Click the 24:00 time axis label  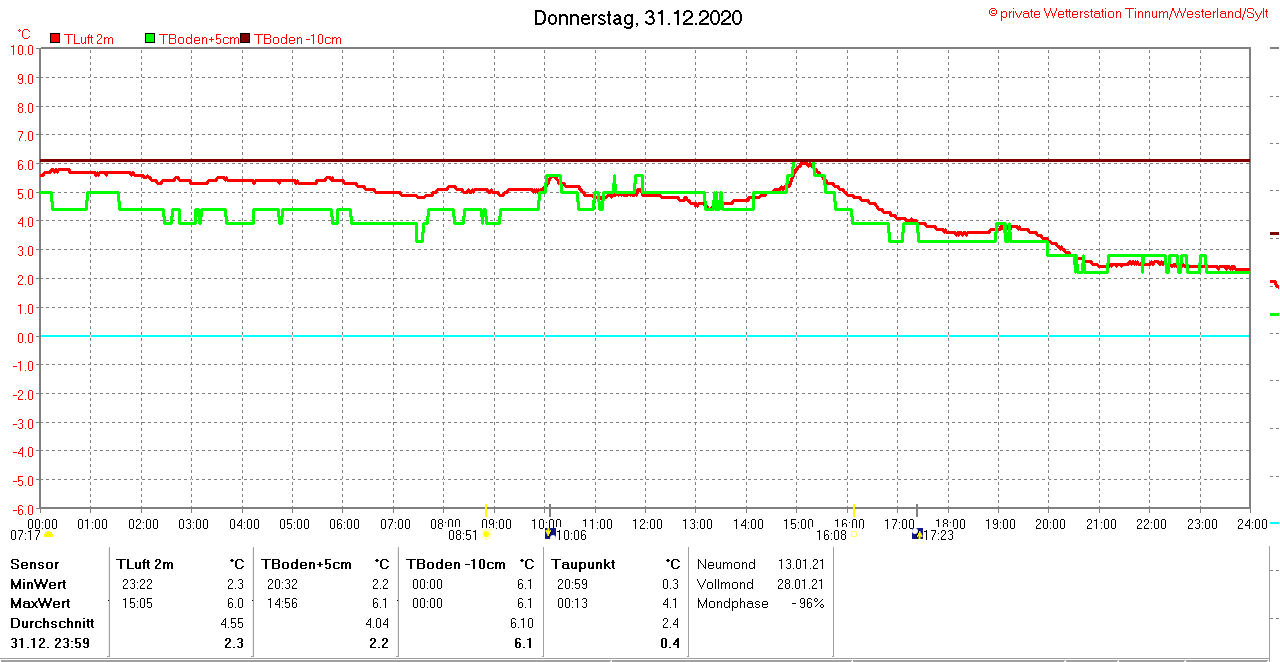[x=1251, y=524]
